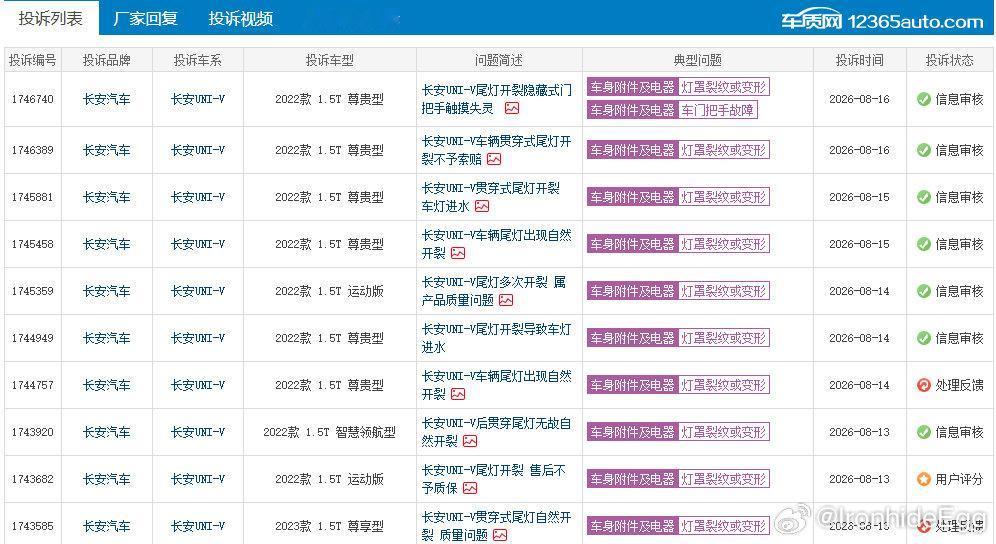The height and width of the screenshot is (544, 996).
Task: Open image icon for complaint 1745458
Action: tap(458, 254)
